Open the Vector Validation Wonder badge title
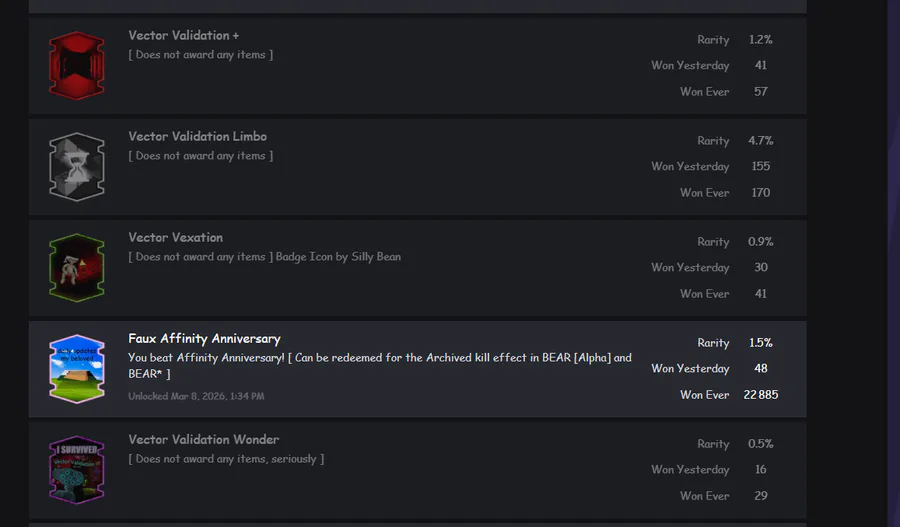 (x=204, y=440)
